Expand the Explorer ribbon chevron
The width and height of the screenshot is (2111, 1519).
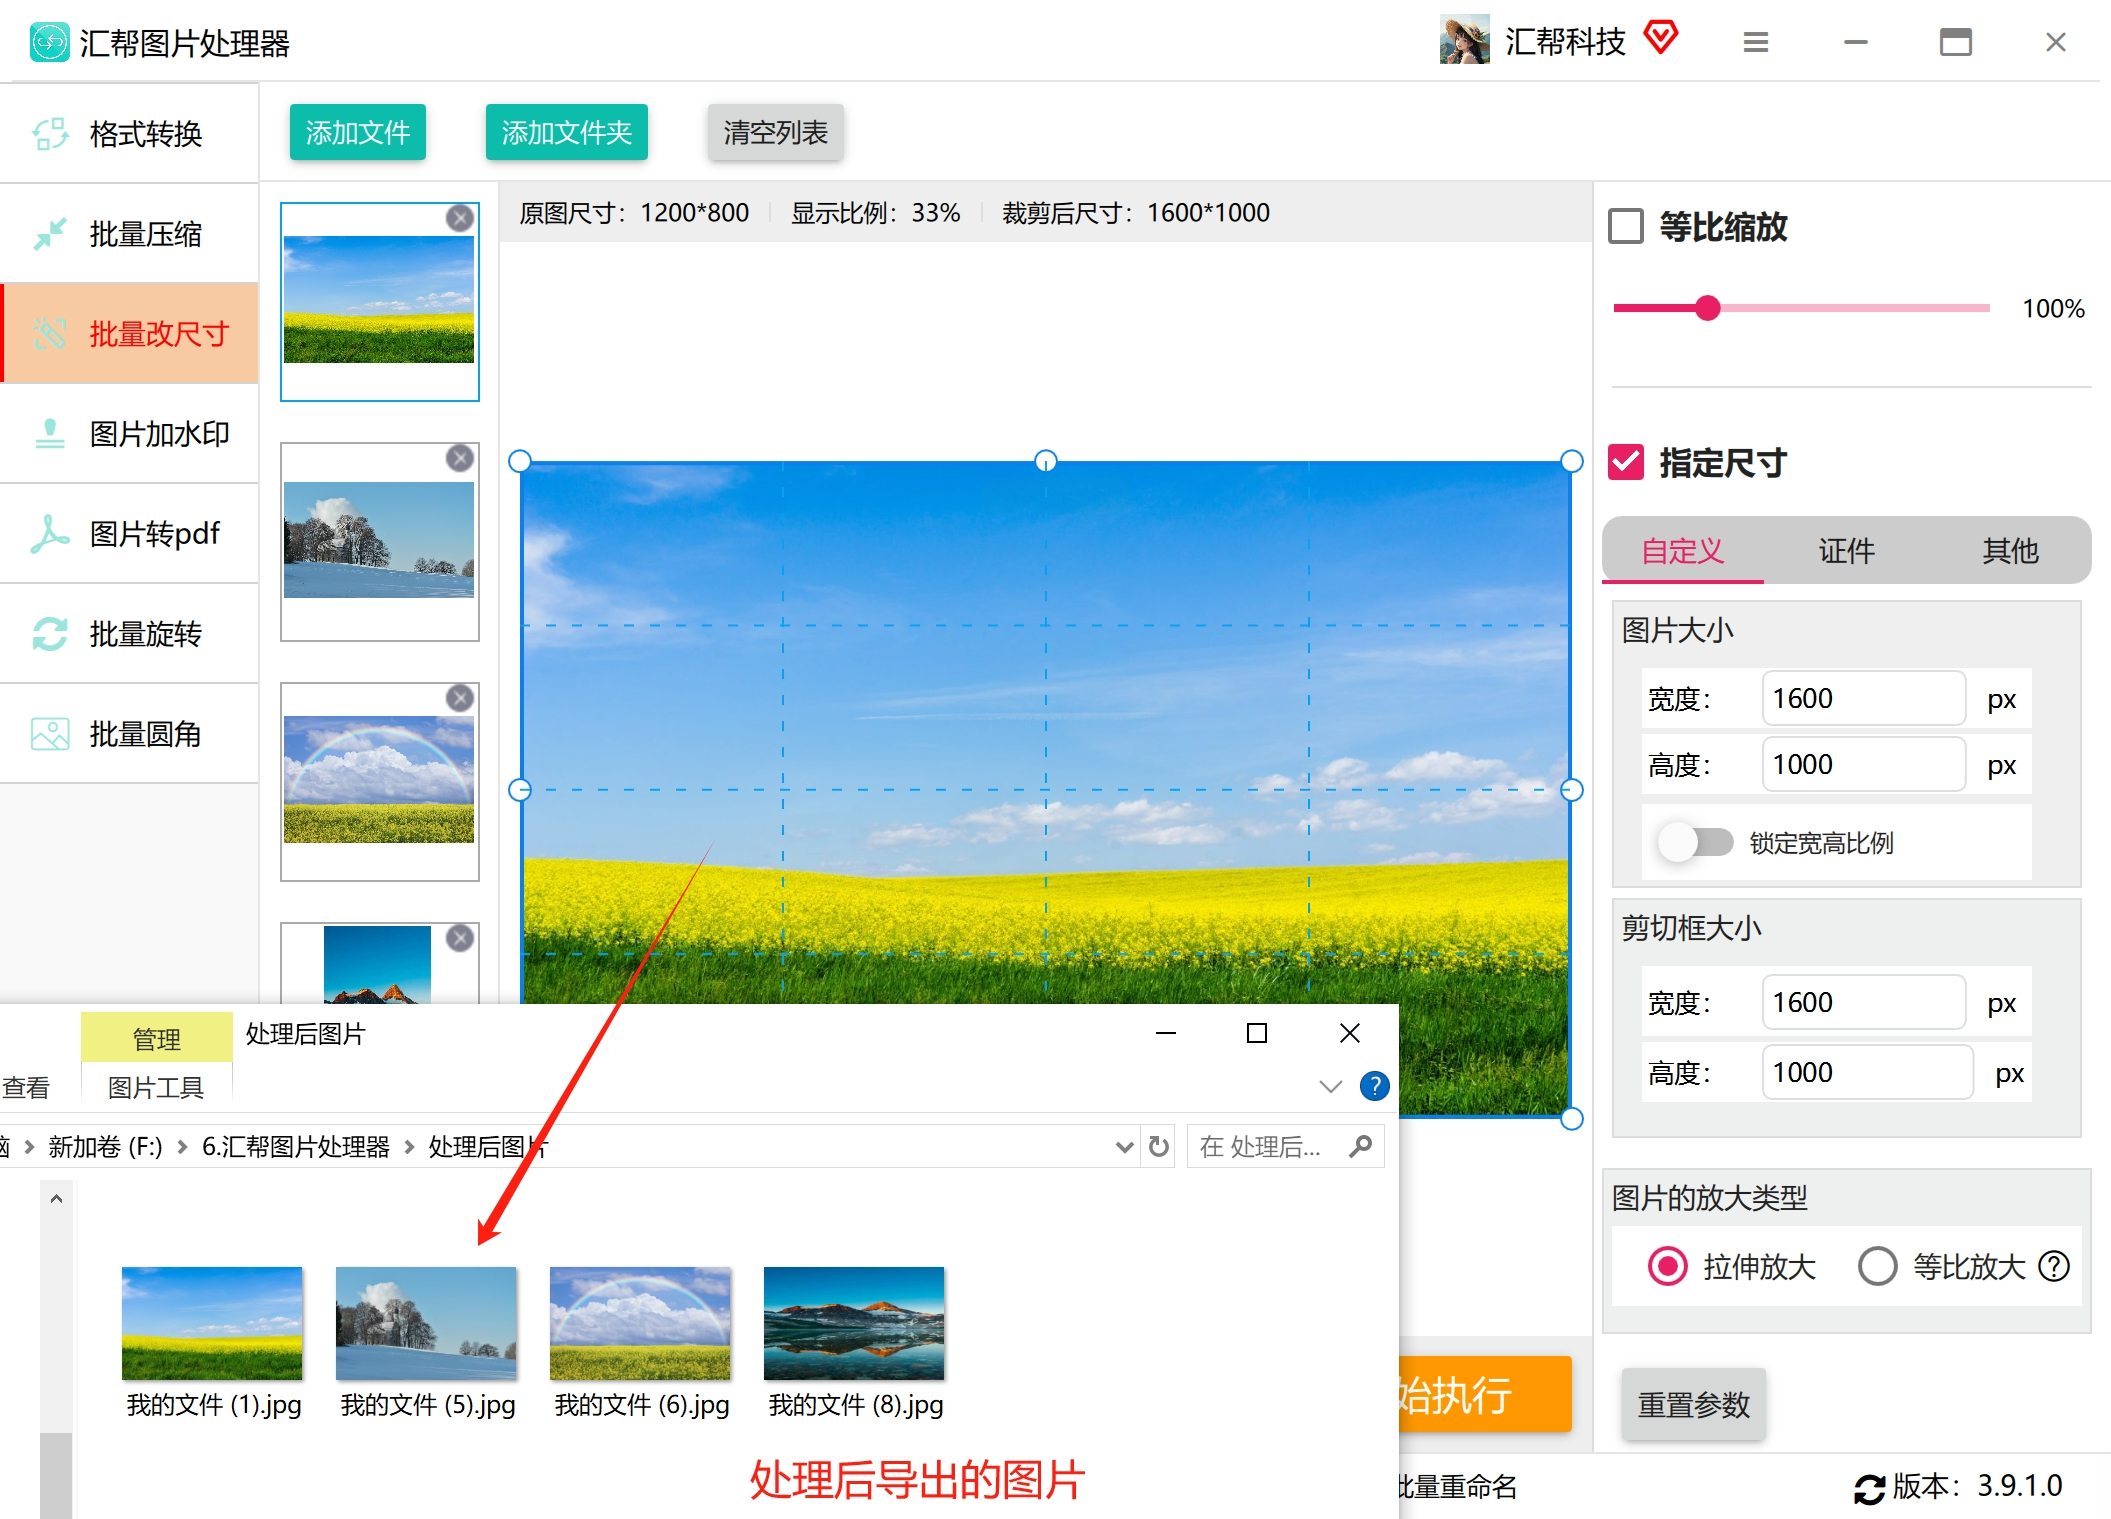tap(1330, 1086)
